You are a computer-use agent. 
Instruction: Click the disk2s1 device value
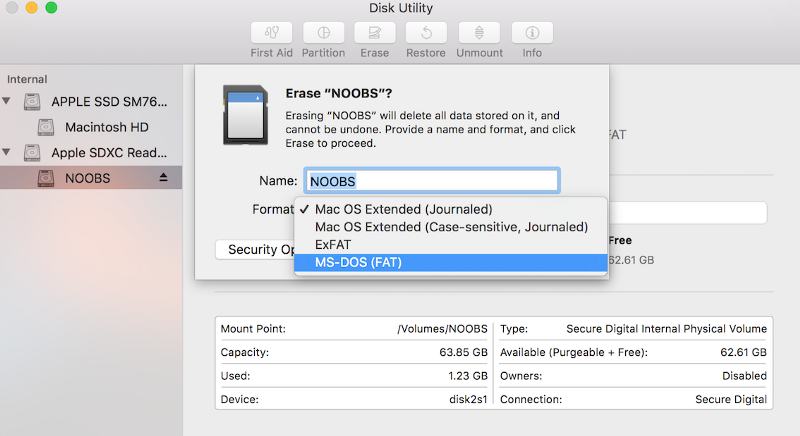coord(468,399)
